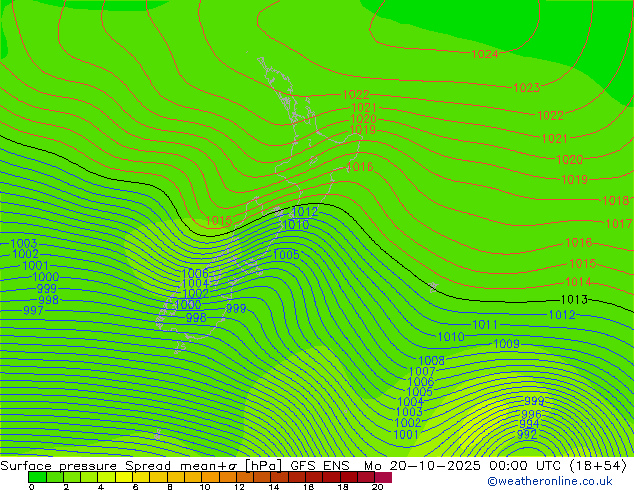This screenshot has height=490, width=634.
Task: Click the 1023 isobar label
Action: click(x=526, y=87)
